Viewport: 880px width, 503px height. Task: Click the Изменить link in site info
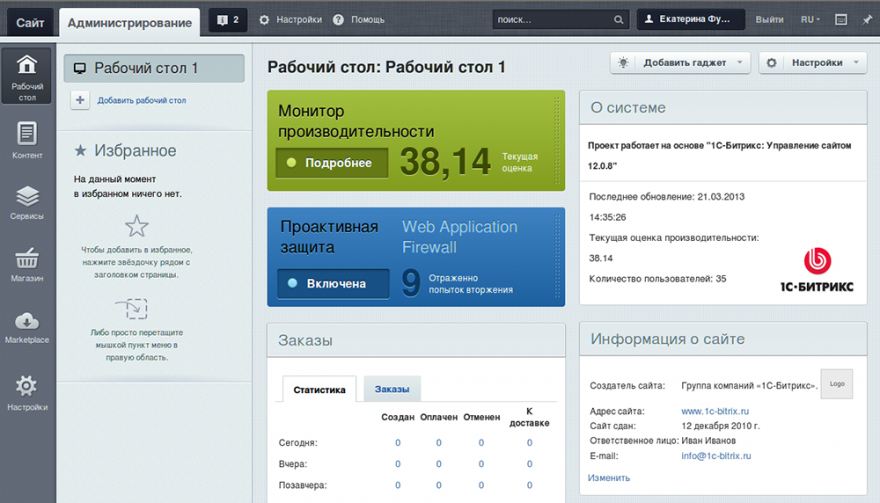click(x=609, y=478)
